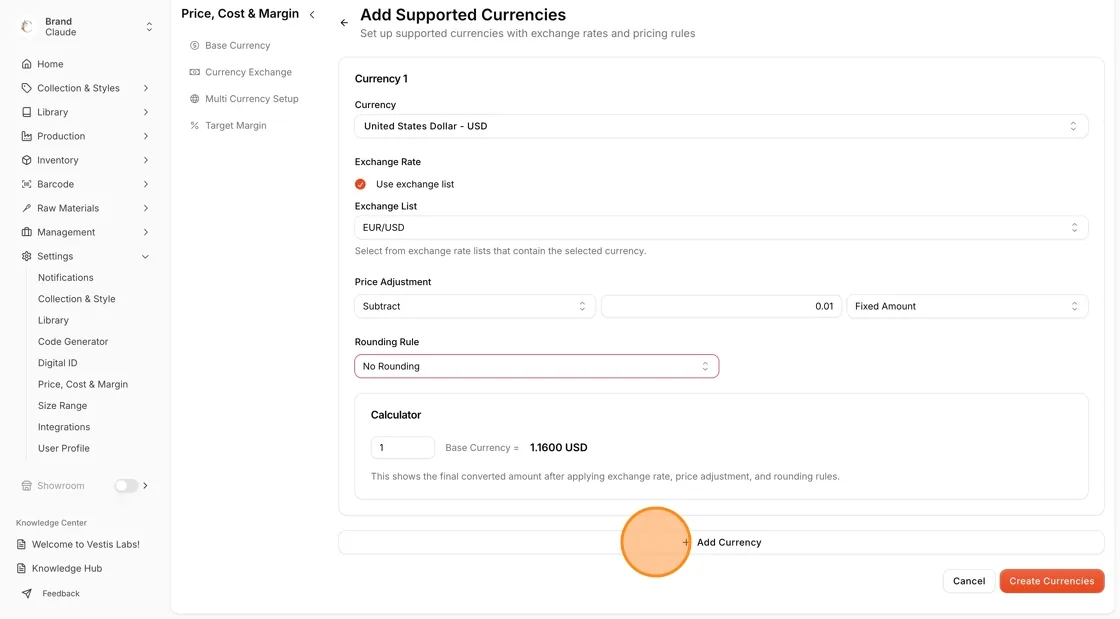Click the Calculator base currency input field
The height and width of the screenshot is (619, 1120).
[x=402, y=448]
